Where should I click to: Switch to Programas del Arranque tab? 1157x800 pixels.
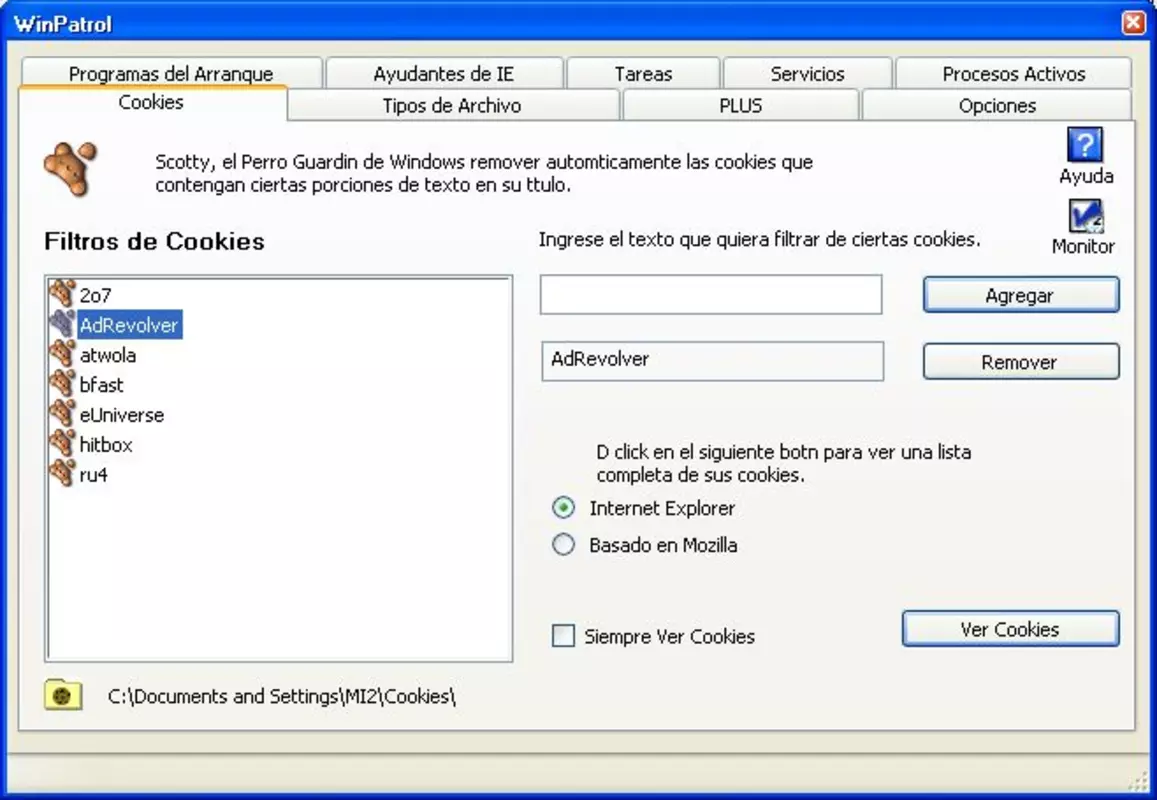[x=171, y=73]
